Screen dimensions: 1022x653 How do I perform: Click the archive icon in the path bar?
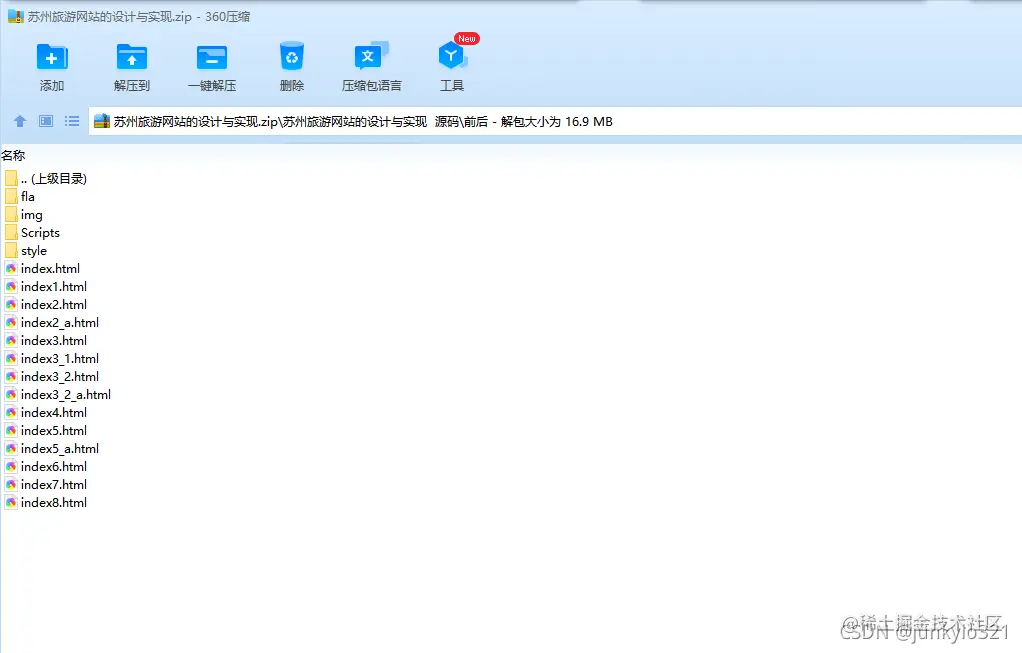coord(102,121)
